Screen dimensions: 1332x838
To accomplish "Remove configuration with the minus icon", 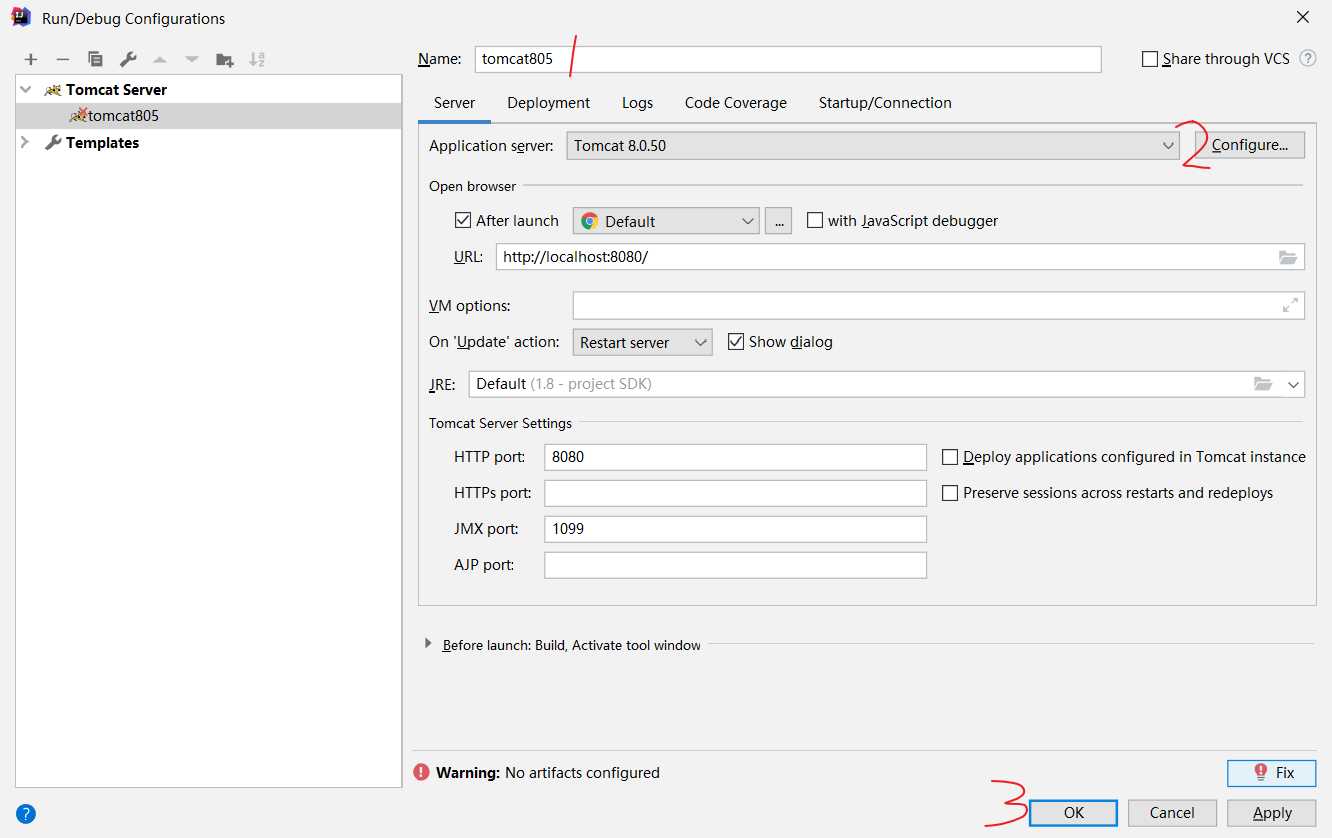I will tap(62, 60).
